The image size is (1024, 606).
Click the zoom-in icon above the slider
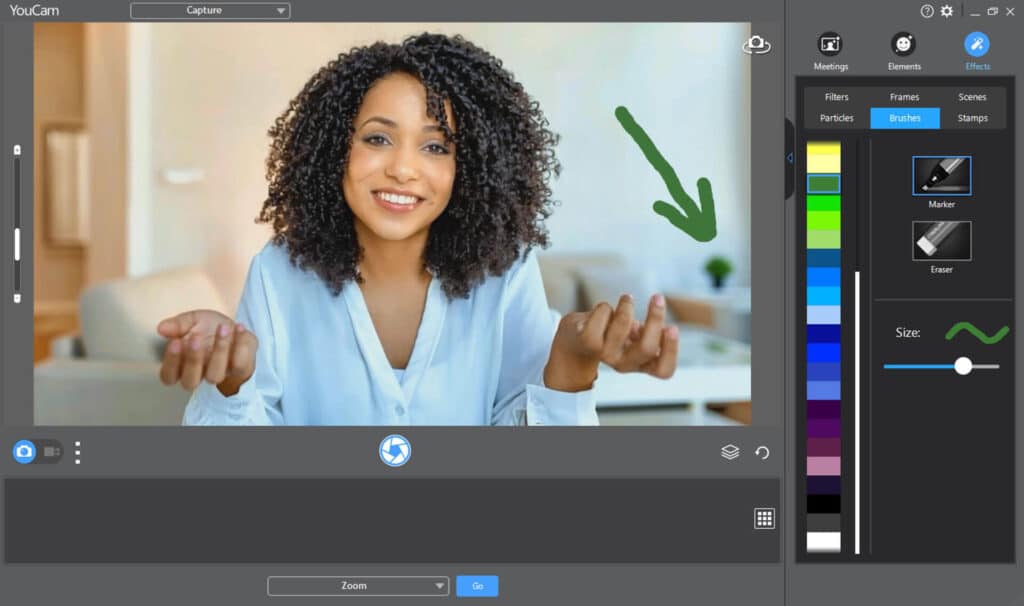click(x=17, y=150)
